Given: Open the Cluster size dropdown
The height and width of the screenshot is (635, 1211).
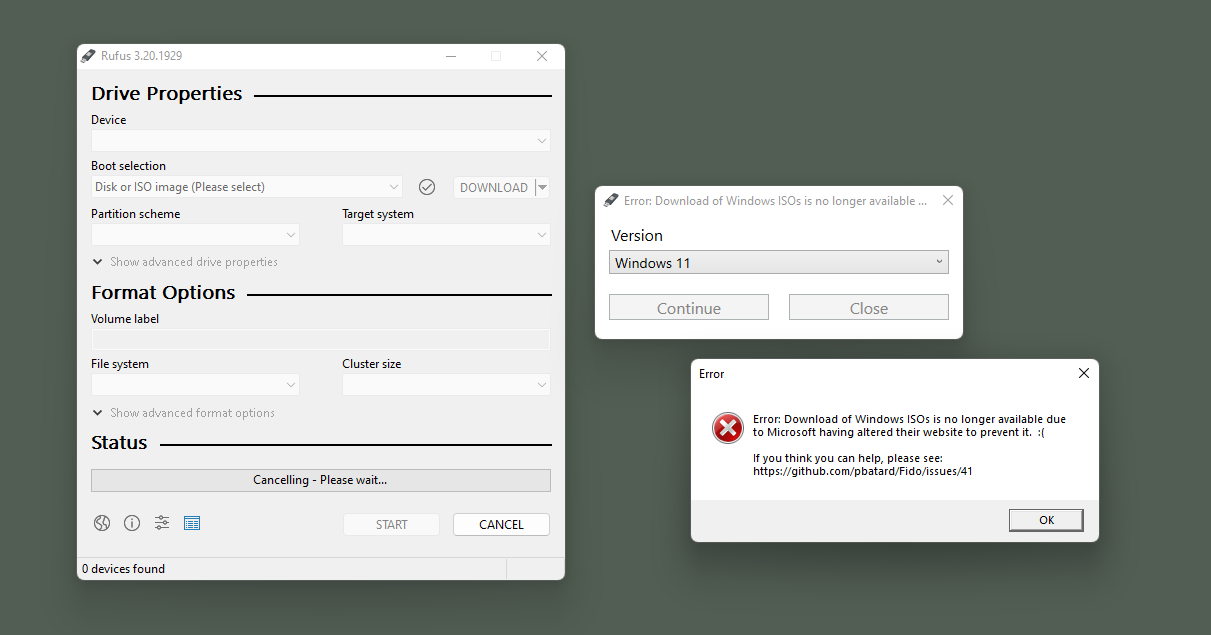Looking at the screenshot, I should pyautogui.click(x=446, y=385).
